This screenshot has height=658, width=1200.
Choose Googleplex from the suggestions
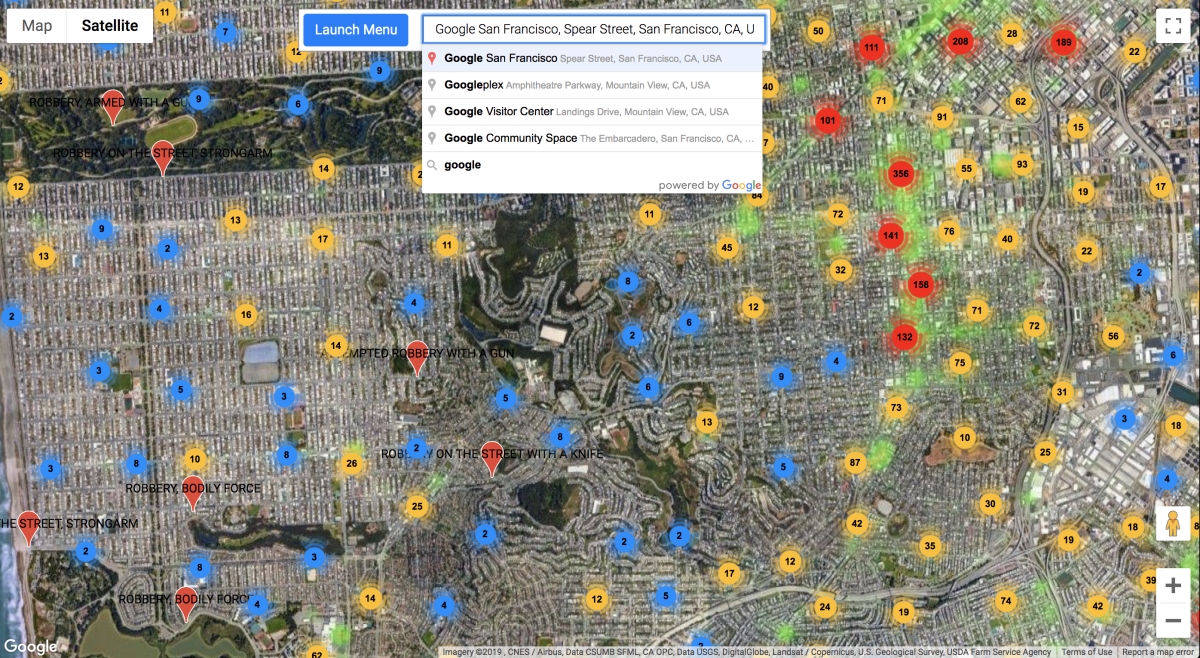pos(592,85)
